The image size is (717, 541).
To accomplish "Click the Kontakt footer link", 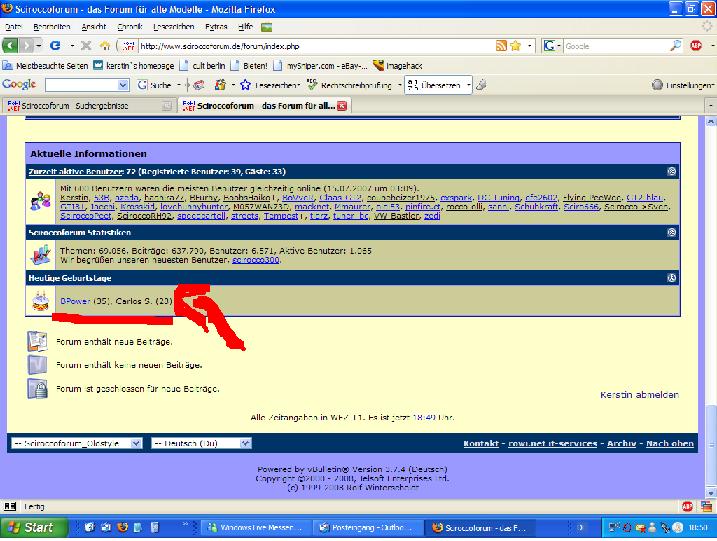I will click(481, 443).
